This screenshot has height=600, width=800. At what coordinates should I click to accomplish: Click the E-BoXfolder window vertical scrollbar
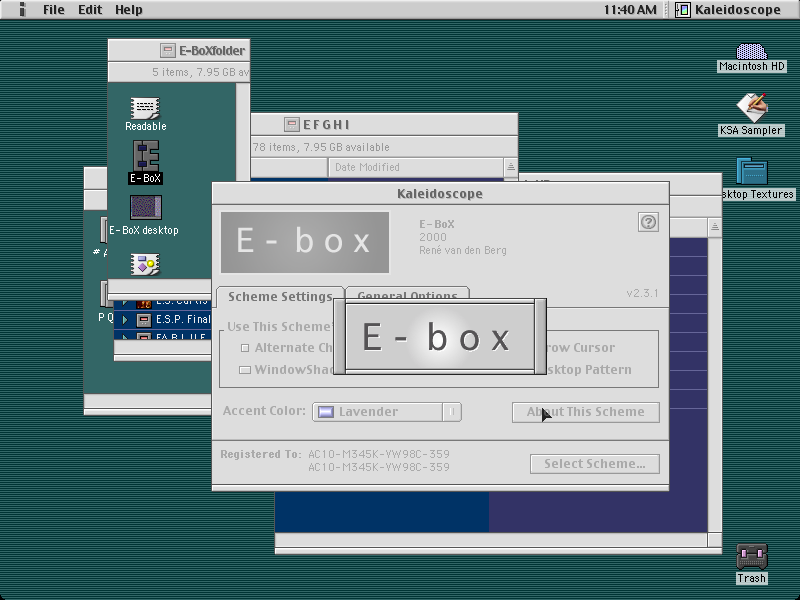point(243,133)
